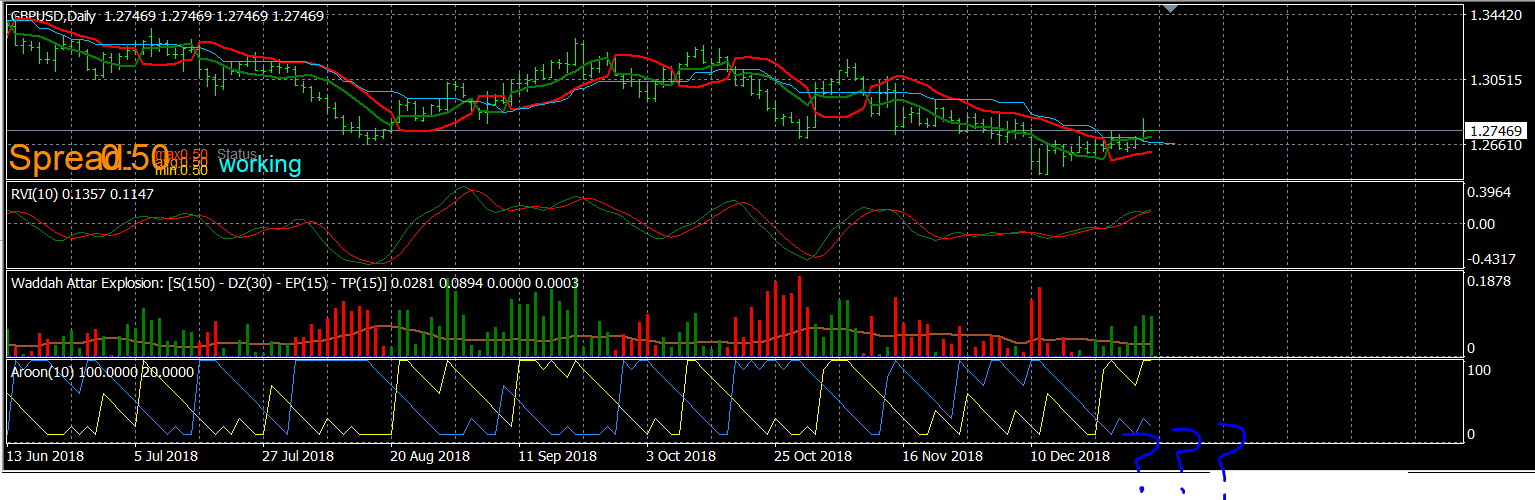Click the gray chart shift triangle marker
The width and height of the screenshot is (1535, 500).
tap(1172, 9)
